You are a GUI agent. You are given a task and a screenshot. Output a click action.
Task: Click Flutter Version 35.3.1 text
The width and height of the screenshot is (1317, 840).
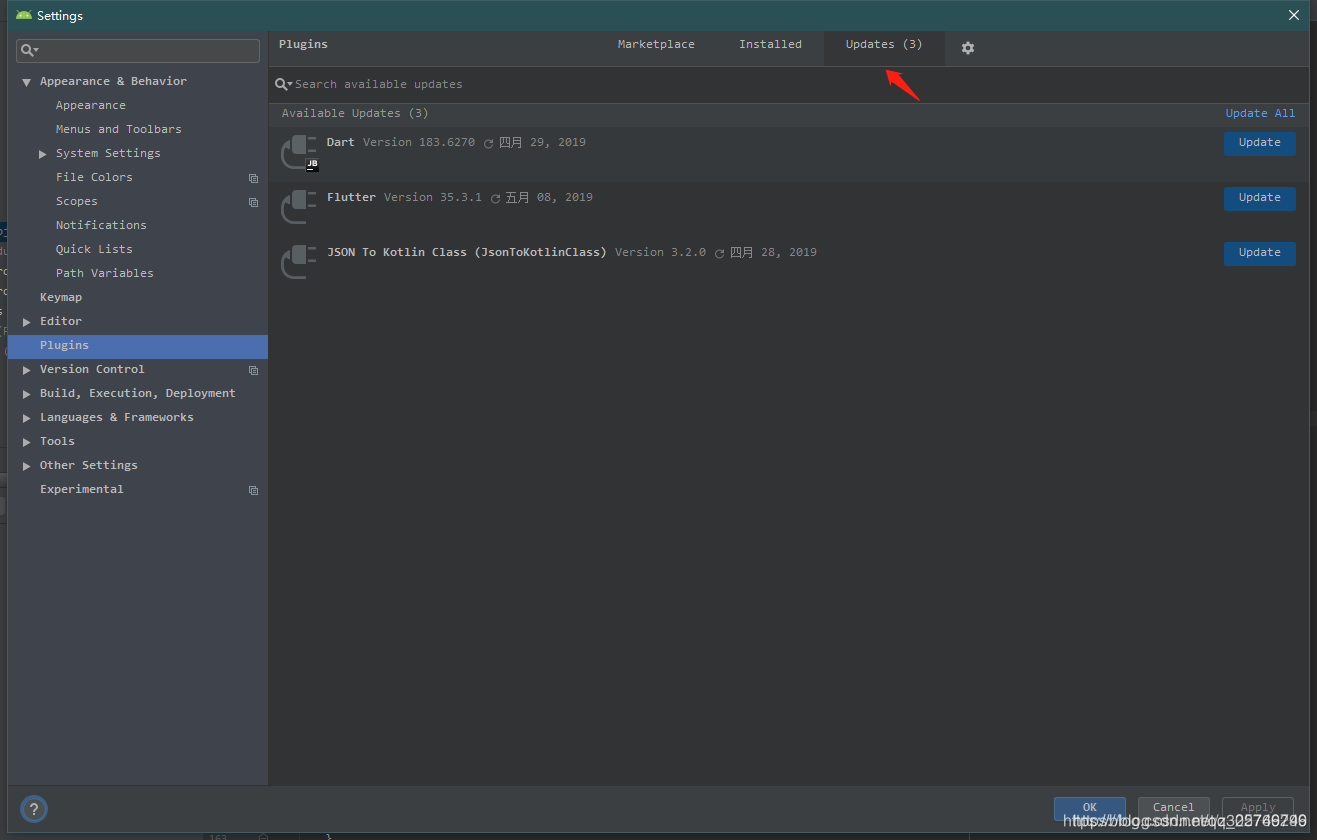(x=433, y=198)
